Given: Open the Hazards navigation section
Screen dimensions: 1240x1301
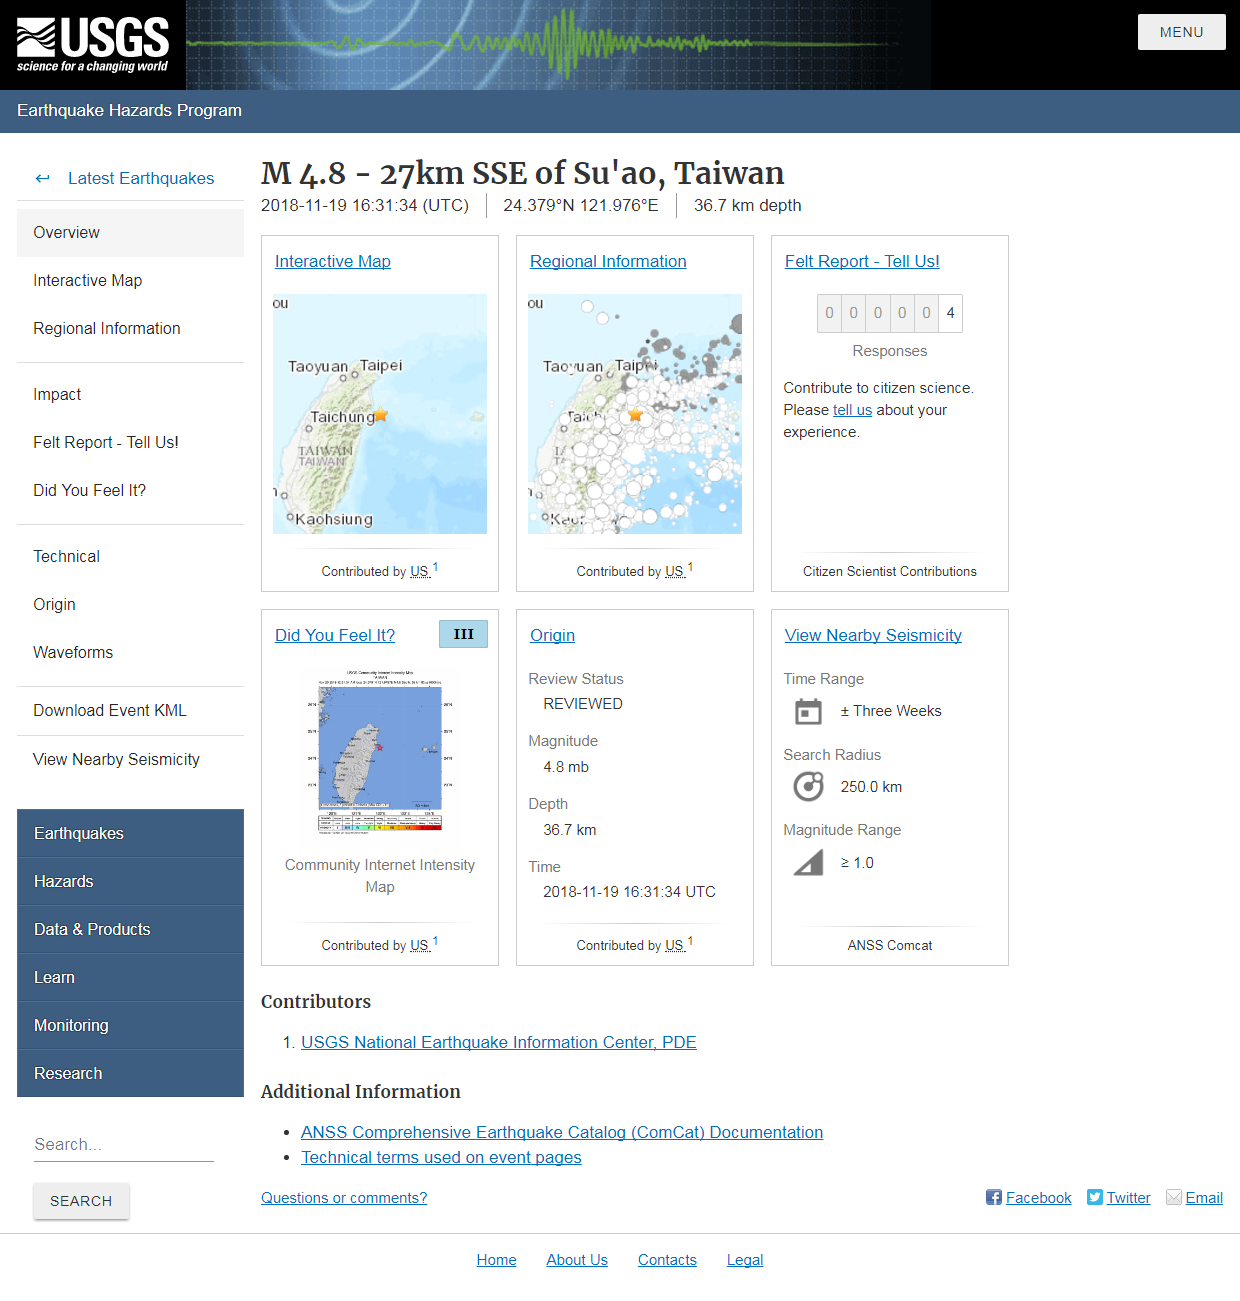Looking at the screenshot, I should (130, 881).
